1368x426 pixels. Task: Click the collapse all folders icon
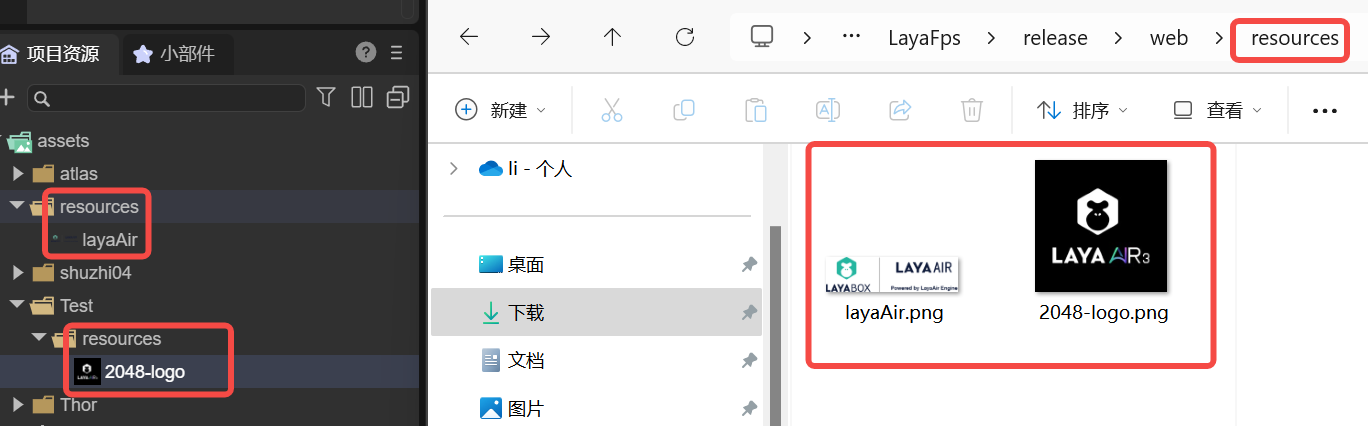pos(398,97)
